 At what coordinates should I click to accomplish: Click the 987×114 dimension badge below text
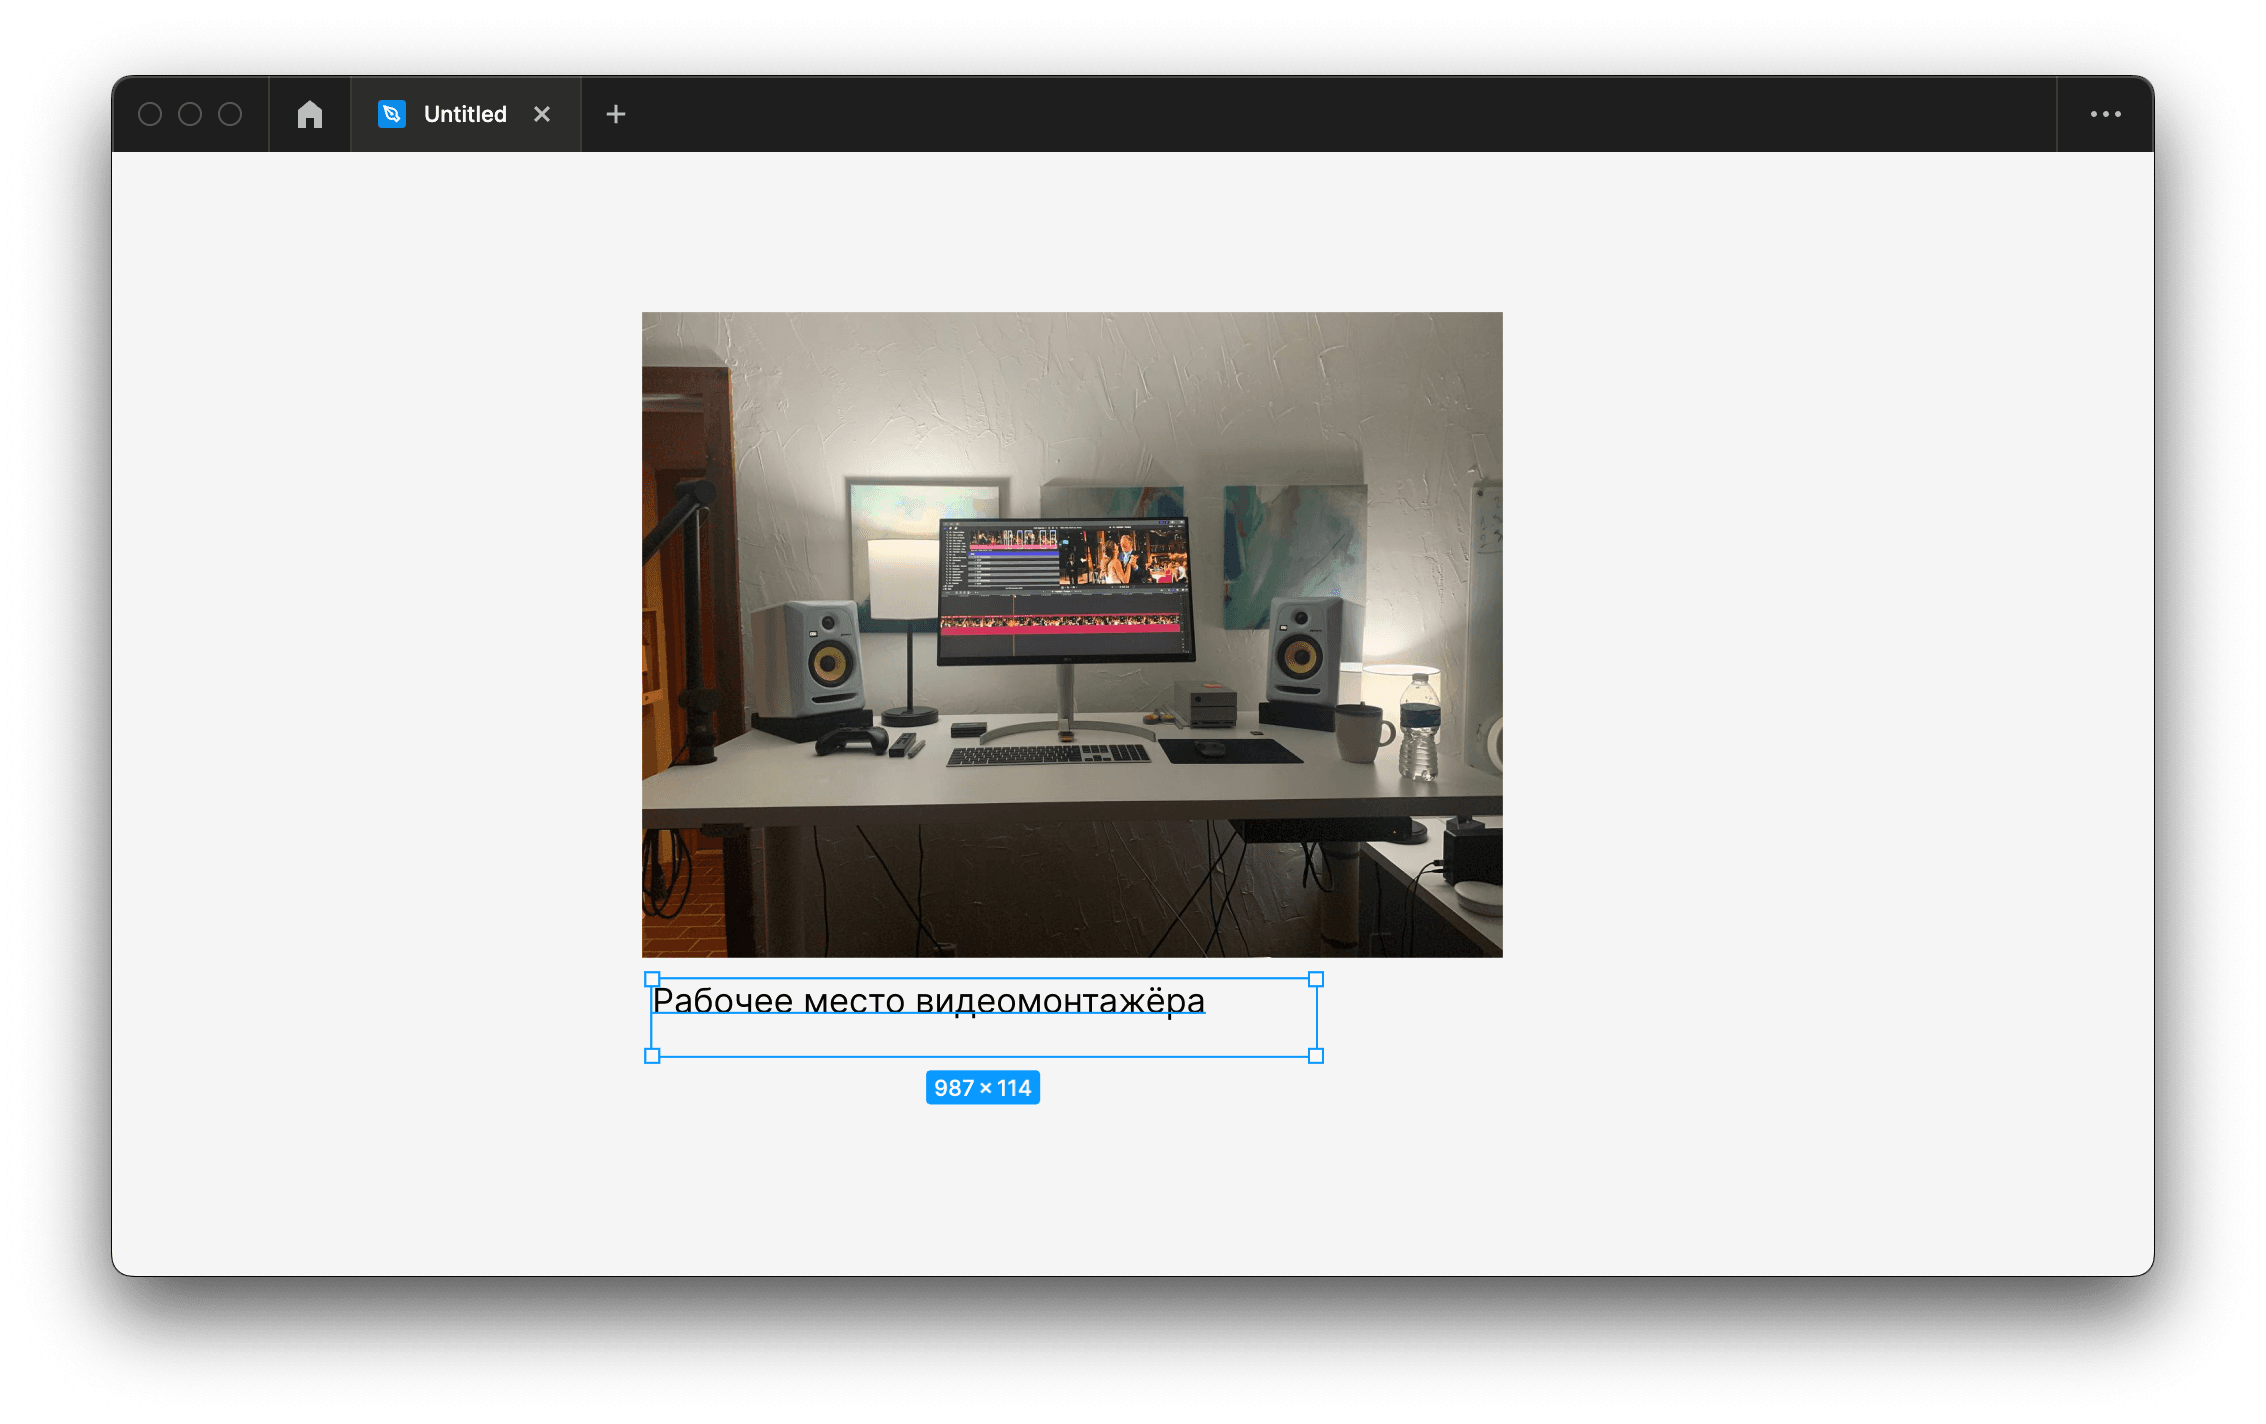point(984,1086)
